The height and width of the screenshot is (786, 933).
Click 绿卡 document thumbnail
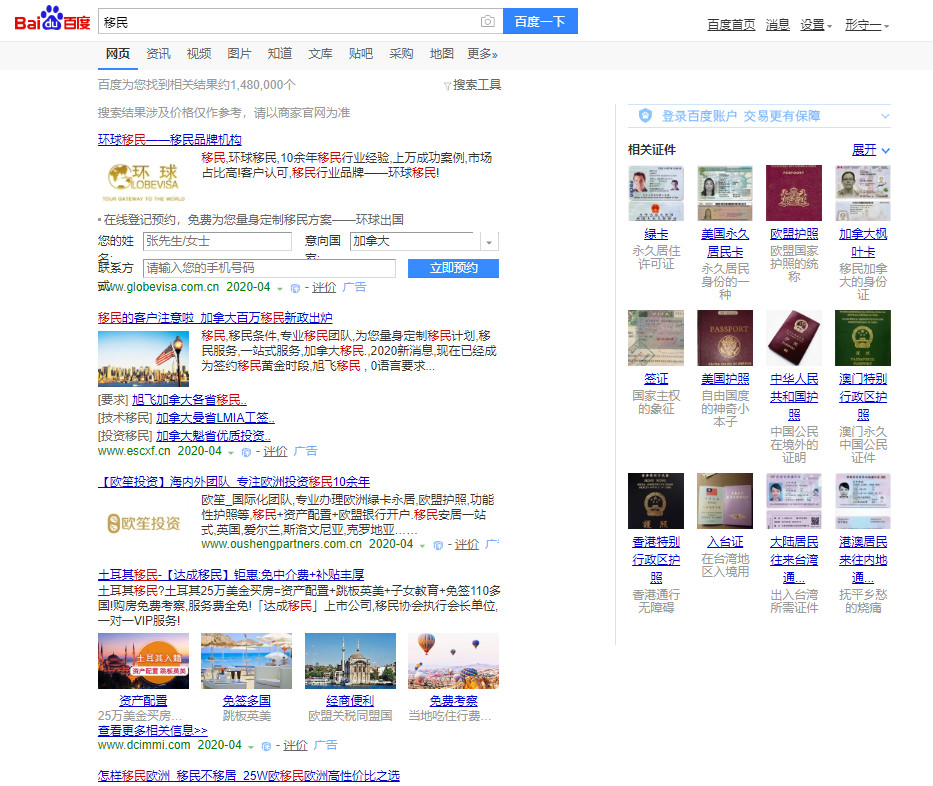656,193
